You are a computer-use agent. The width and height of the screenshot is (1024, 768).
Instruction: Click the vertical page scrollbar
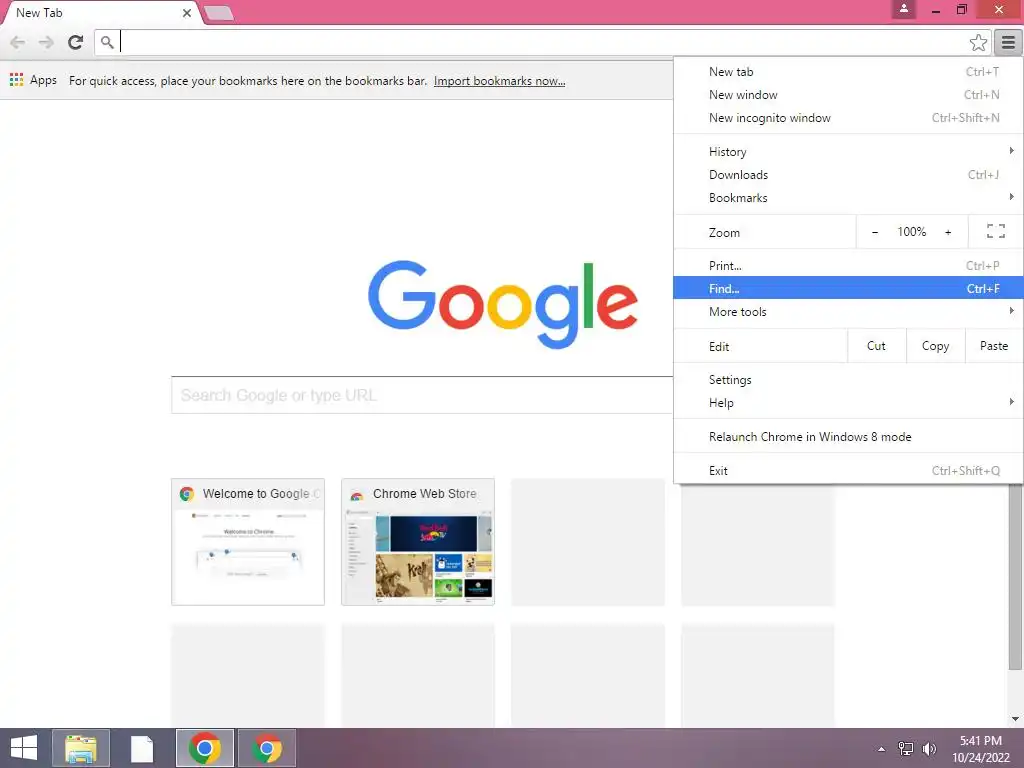pyautogui.click(x=1015, y=577)
